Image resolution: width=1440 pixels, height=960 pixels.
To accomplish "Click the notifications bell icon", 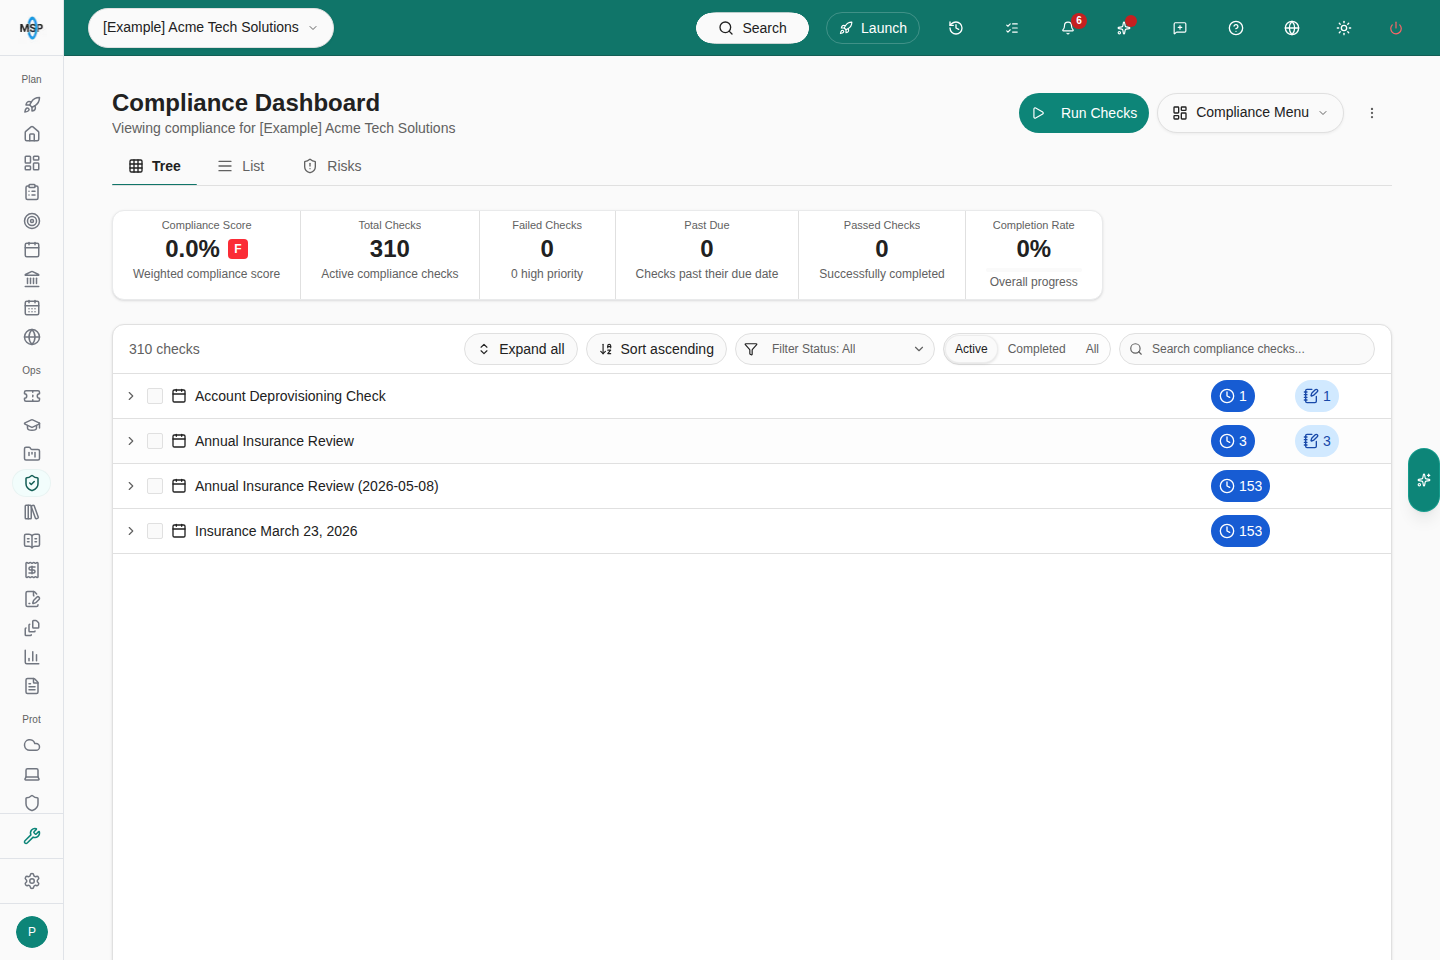I will [x=1068, y=28].
